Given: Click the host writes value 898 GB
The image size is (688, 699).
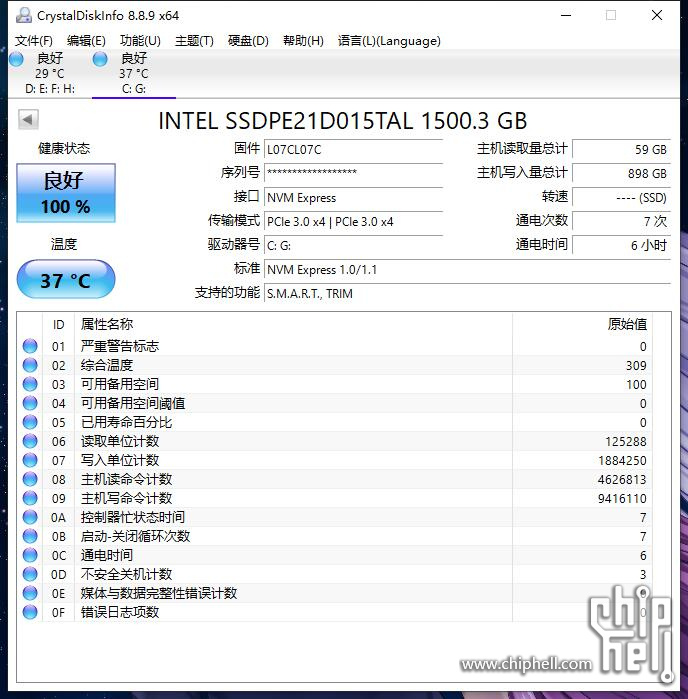Looking at the screenshot, I should point(622,173).
